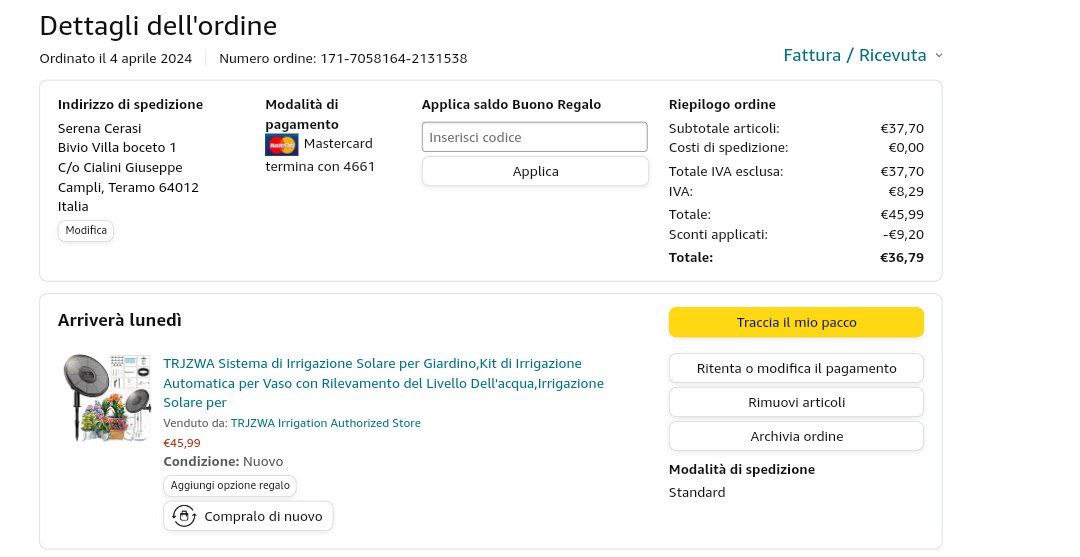Click Aggiungi opzione regalo
Image resolution: width=1080 pixels, height=557 pixels.
point(230,485)
